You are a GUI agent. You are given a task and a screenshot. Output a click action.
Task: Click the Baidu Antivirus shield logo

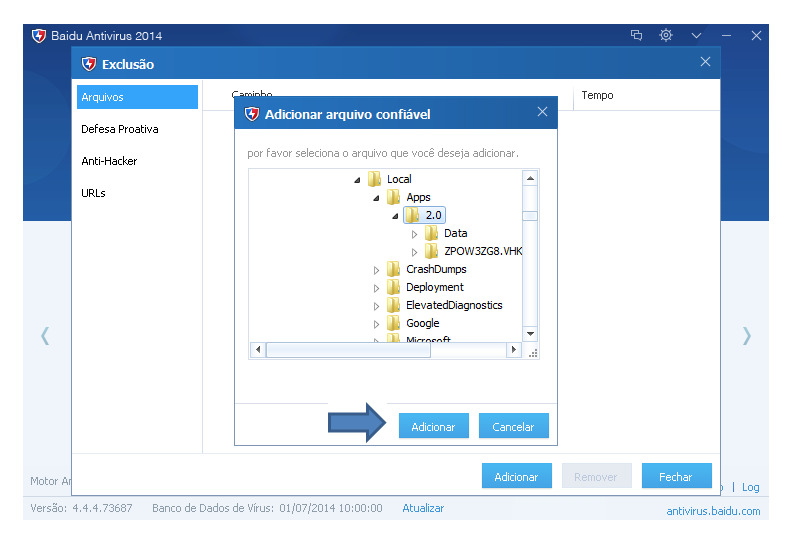(x=39, y=36)
